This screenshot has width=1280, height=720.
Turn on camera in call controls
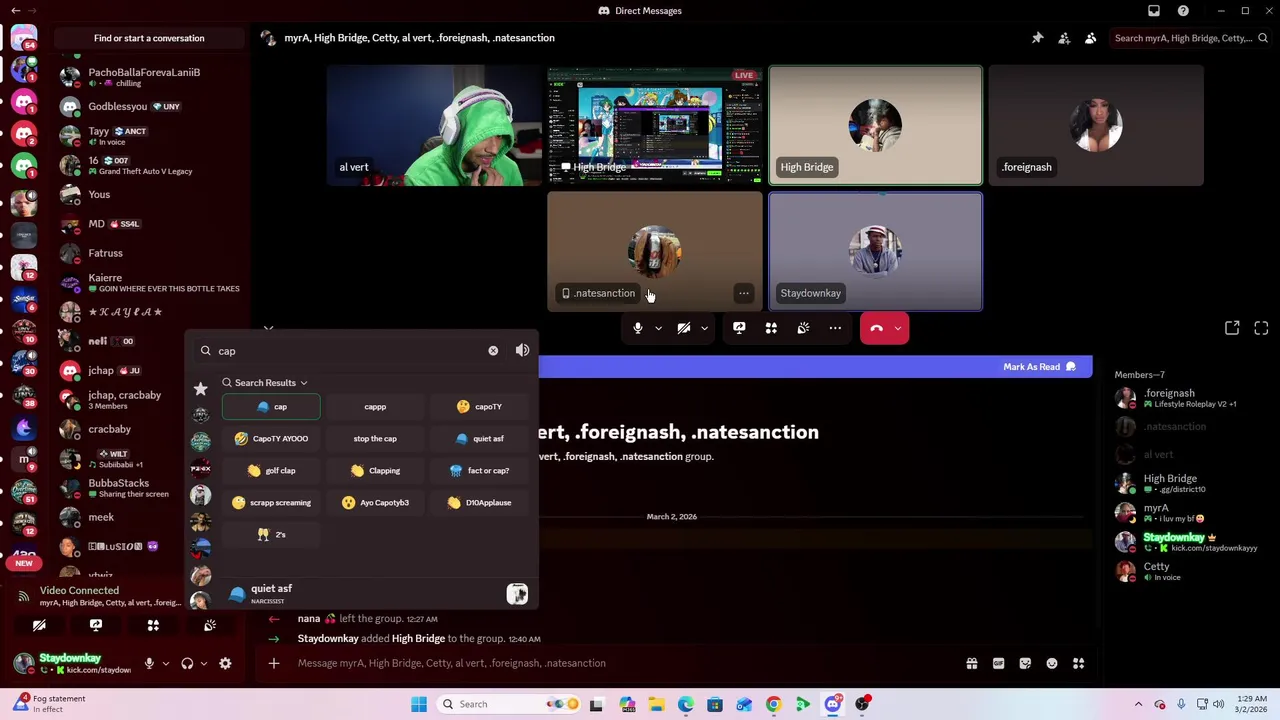tap(684, 328)
